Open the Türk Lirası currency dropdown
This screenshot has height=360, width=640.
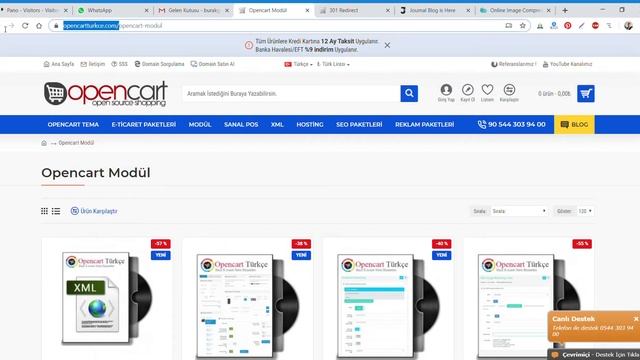click(333, 64)
